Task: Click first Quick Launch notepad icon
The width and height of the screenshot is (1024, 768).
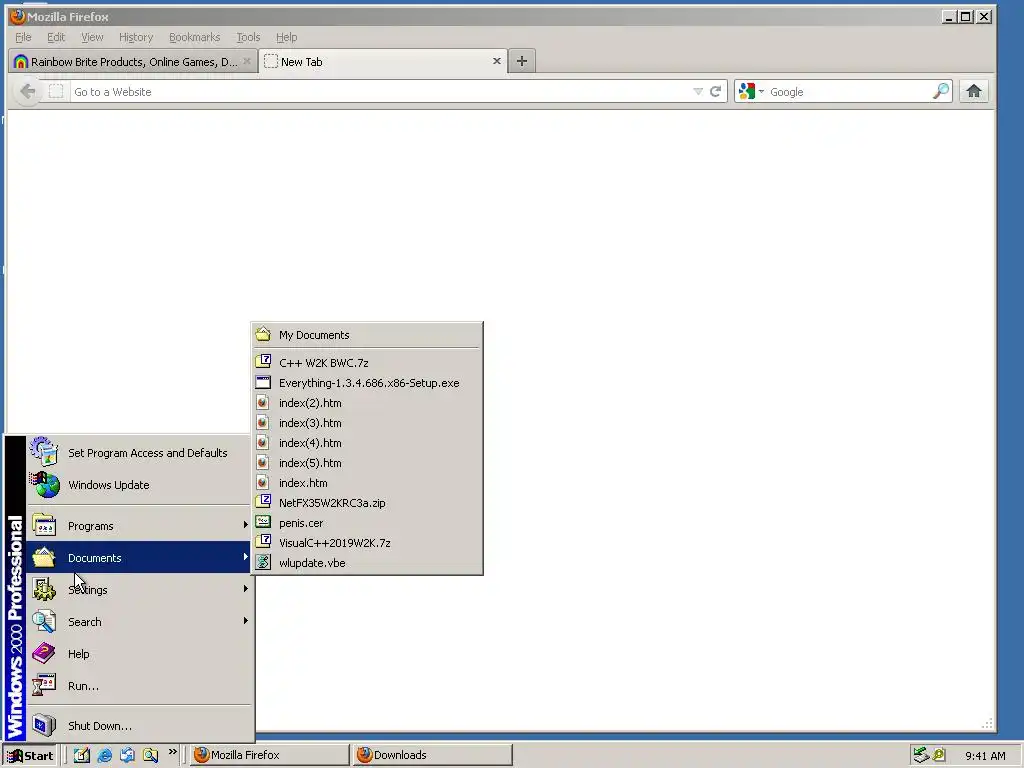Action: click(82, 755)
